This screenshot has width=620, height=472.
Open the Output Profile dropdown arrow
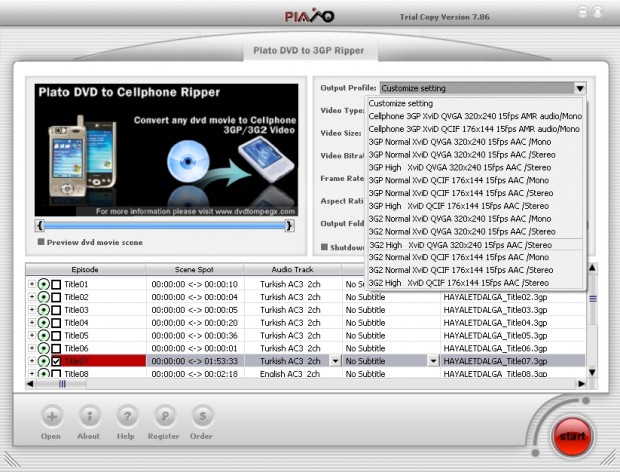(x=580, y=88)
